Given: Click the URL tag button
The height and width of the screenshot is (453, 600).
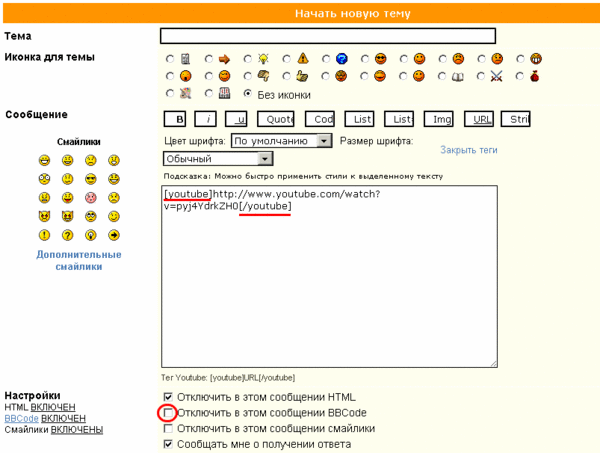Looking at the screenshot, I should 482,119.
